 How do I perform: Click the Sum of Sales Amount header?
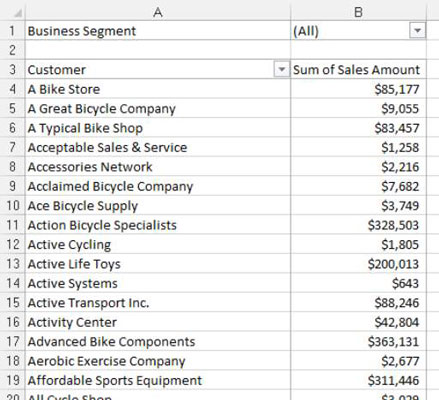pos(356,70)
